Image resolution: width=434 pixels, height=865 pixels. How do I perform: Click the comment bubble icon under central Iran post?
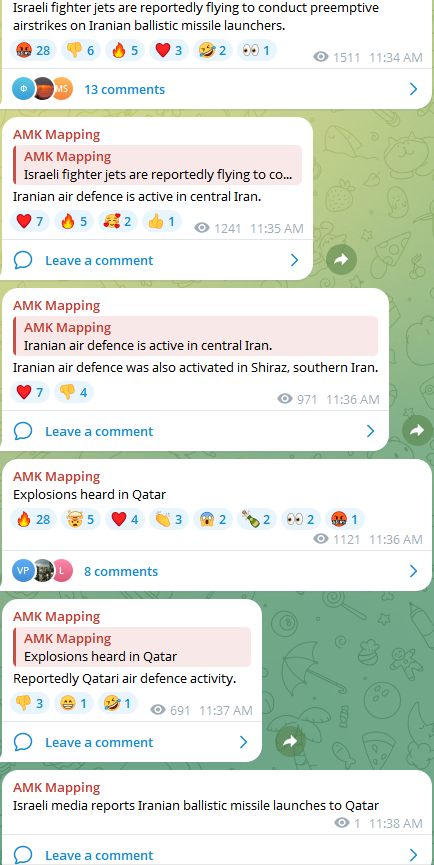23,260
